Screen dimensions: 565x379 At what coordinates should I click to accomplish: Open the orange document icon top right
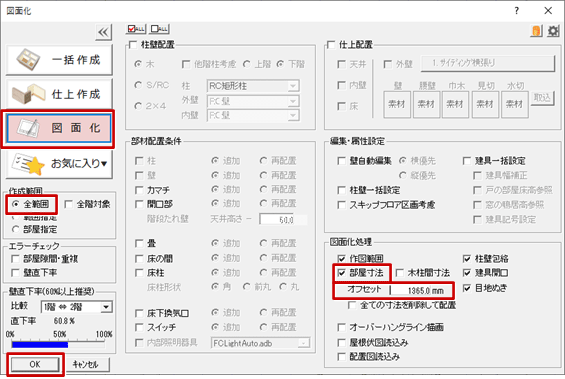pyautogui.click(x=537, y=31)
